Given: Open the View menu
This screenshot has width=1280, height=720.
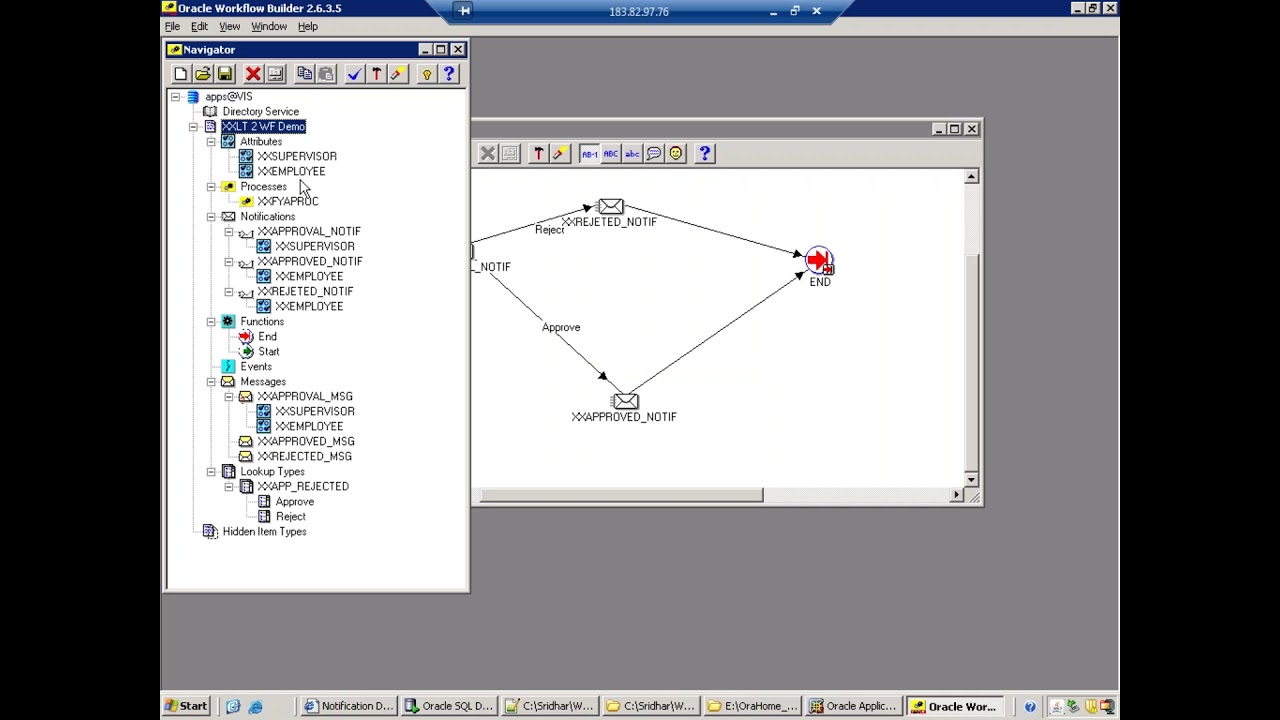Looking at the screenshot, I should pos(229,27).
